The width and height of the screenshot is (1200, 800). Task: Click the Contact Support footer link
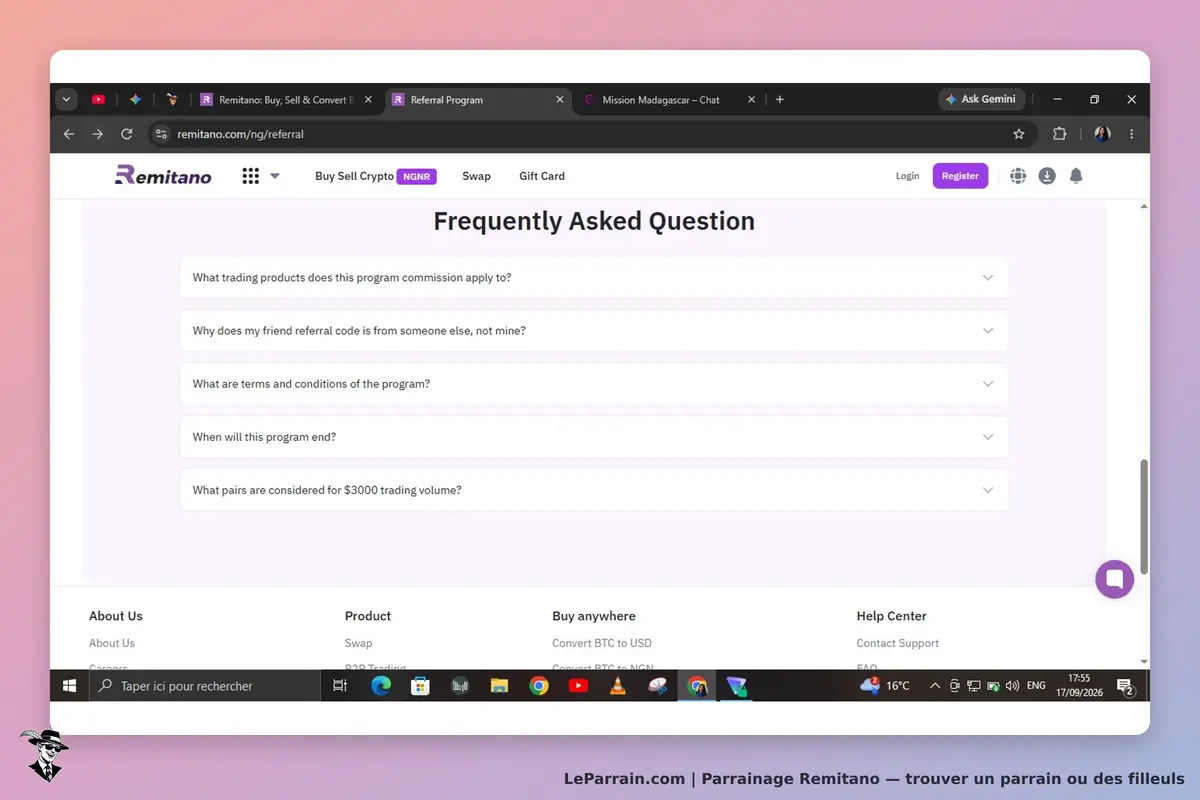898,643
